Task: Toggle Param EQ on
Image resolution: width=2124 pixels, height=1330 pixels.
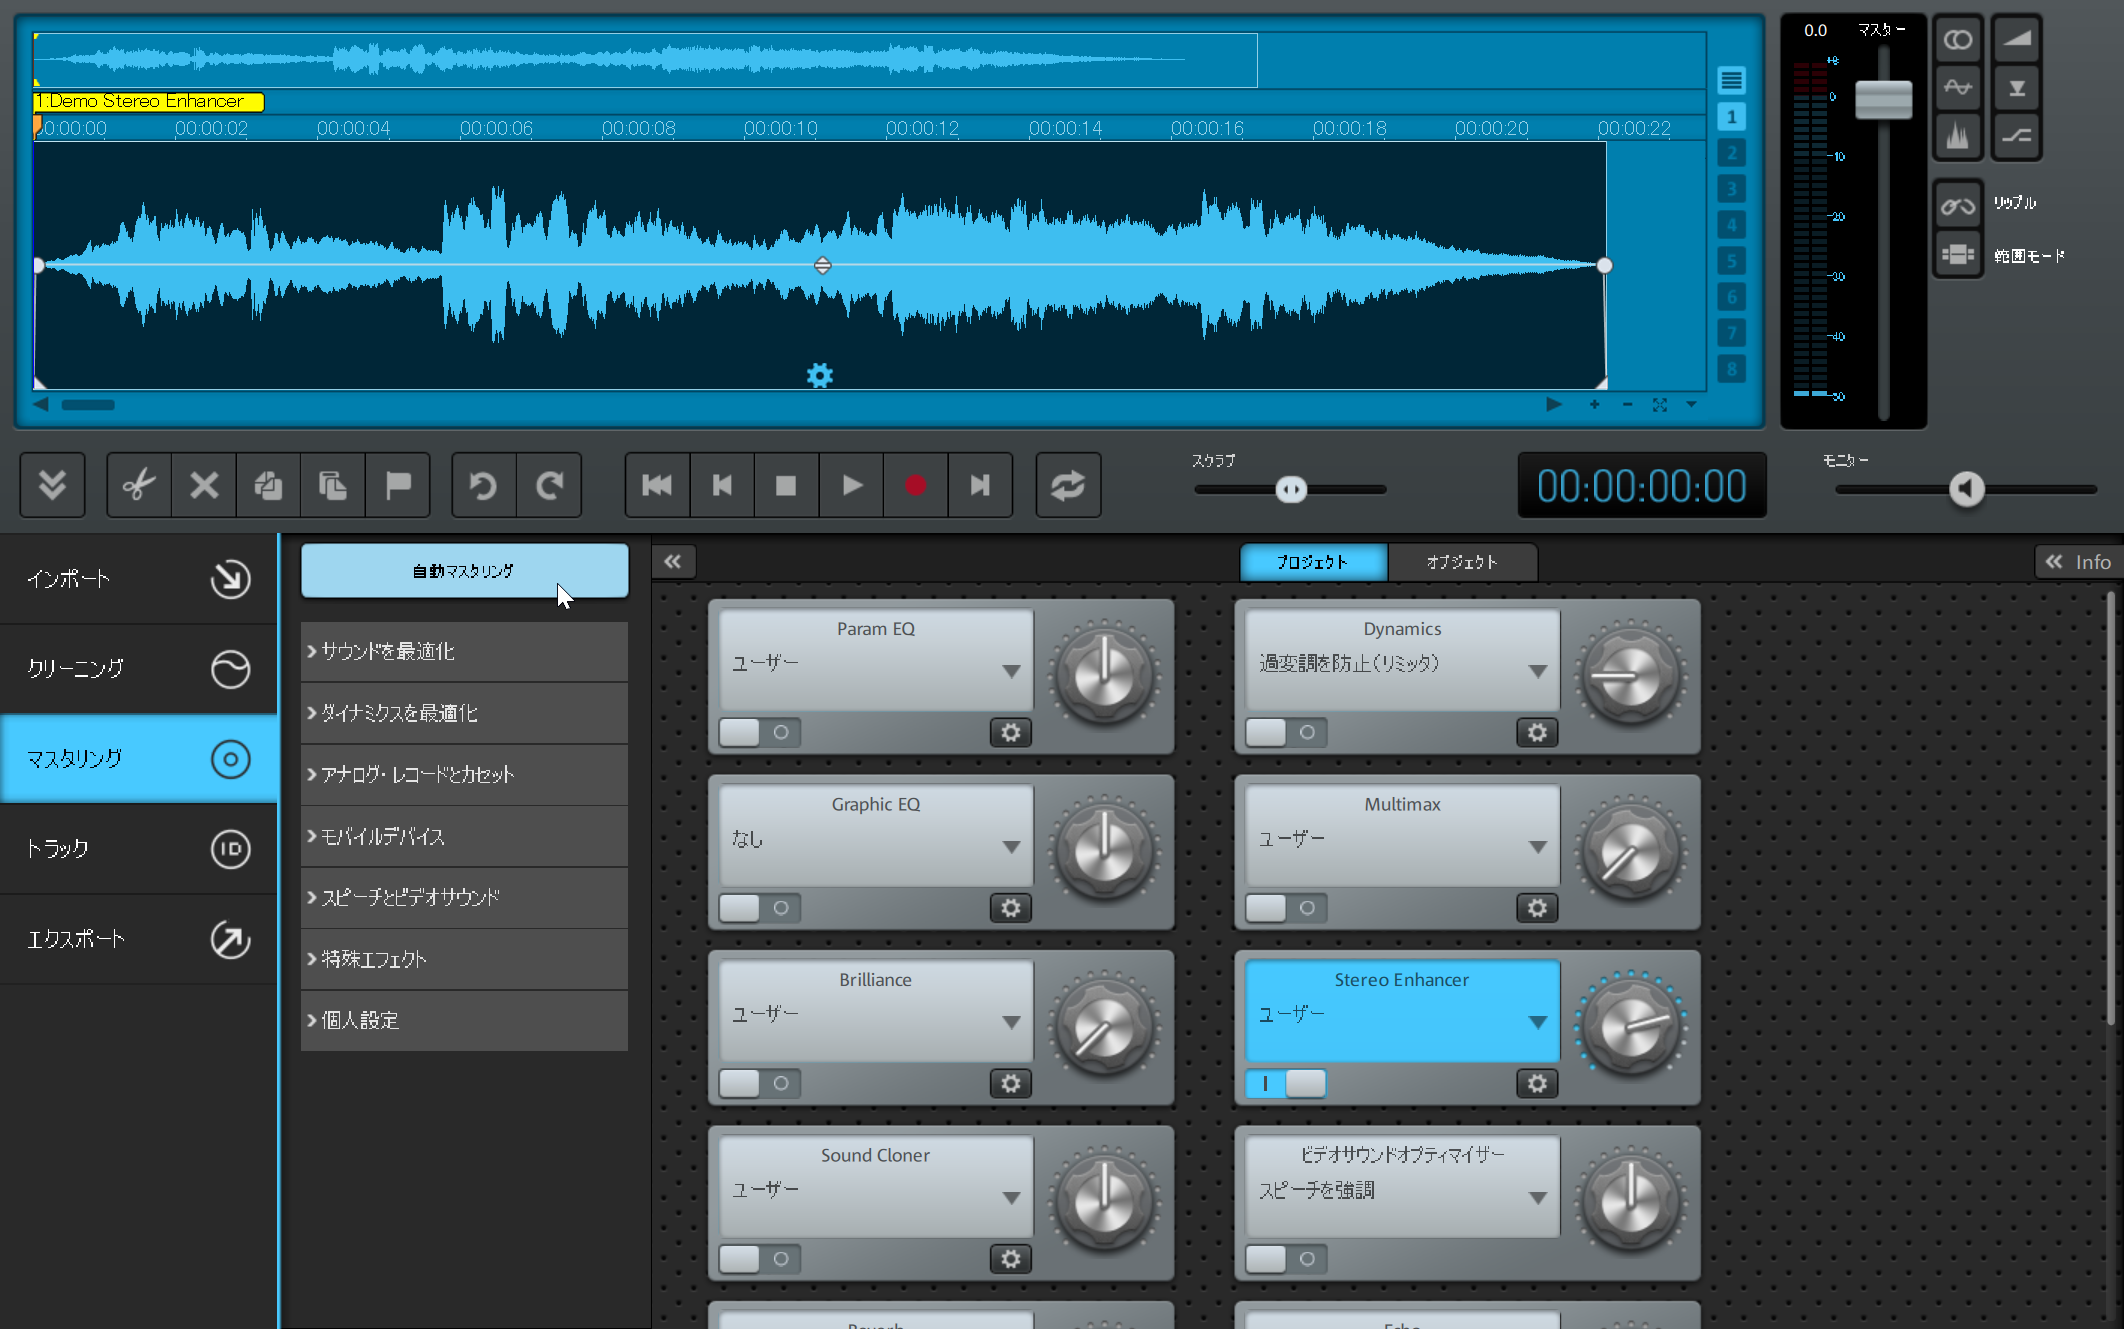Action: [x=759, y=733]
